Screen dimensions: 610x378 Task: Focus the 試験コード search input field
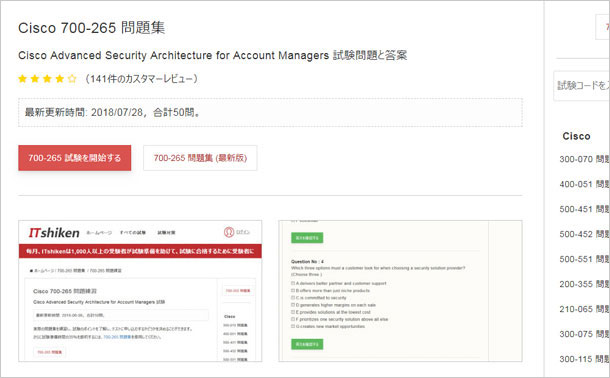click(x=582, y=86)
